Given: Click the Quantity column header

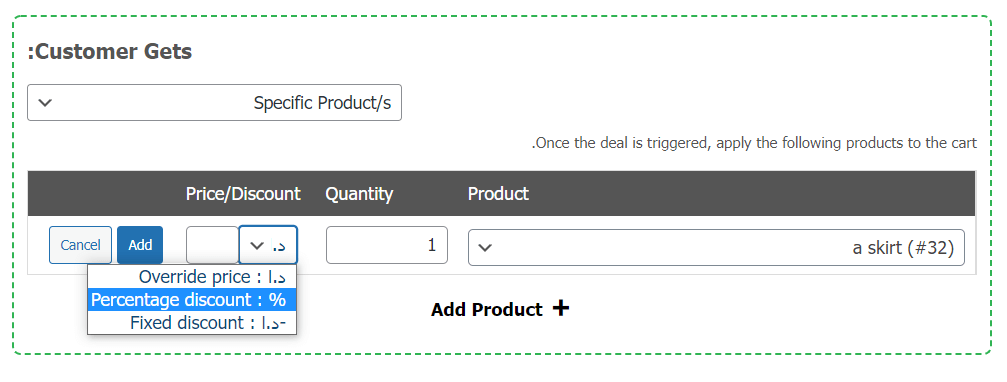Looking at the screenshot, I should 359,193.
